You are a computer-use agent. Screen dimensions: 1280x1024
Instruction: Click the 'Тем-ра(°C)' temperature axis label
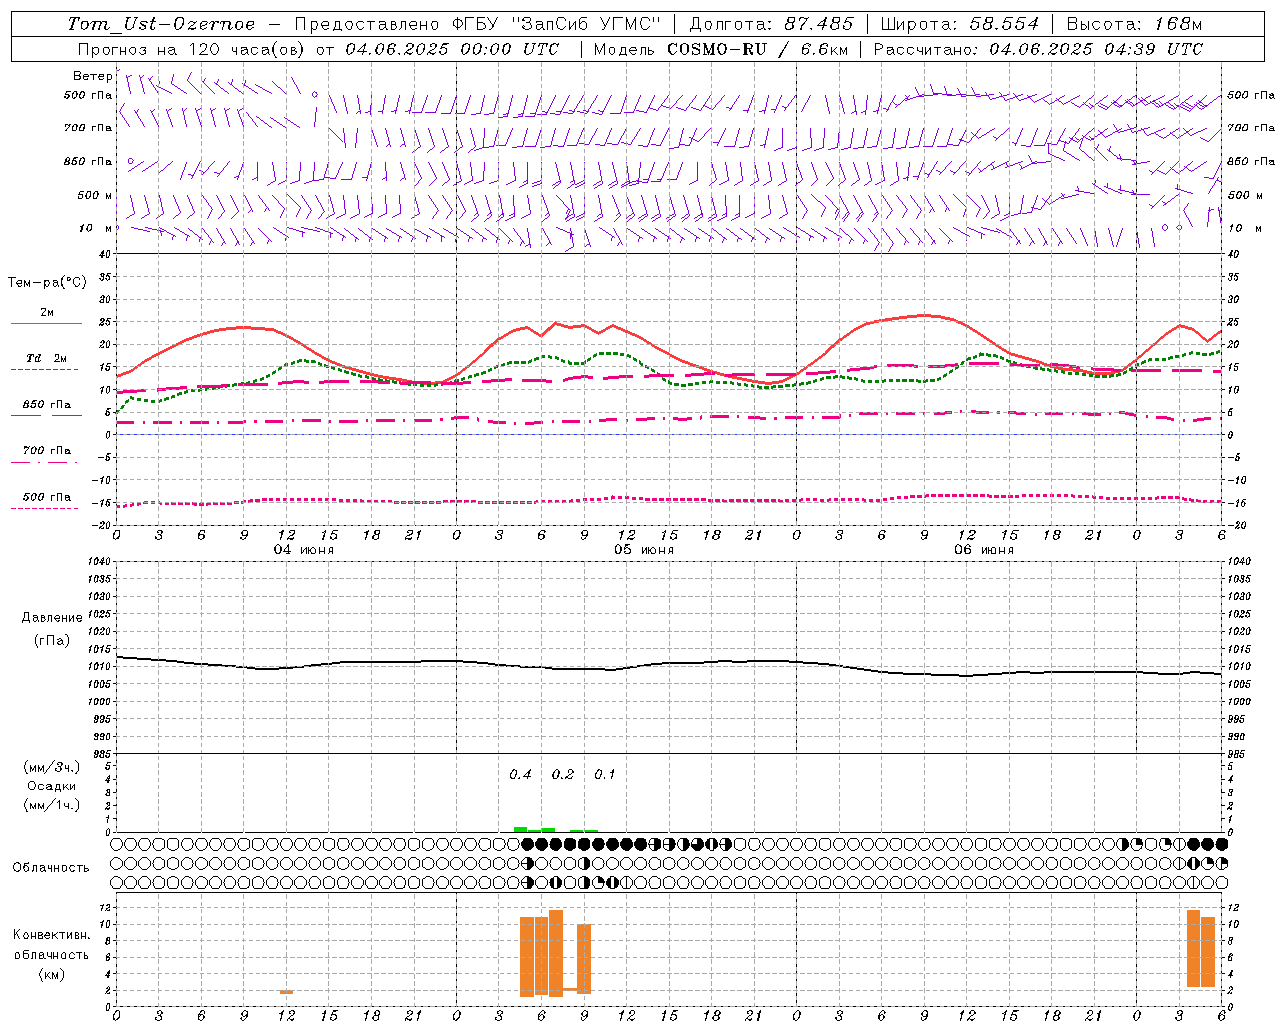[47, 283]
